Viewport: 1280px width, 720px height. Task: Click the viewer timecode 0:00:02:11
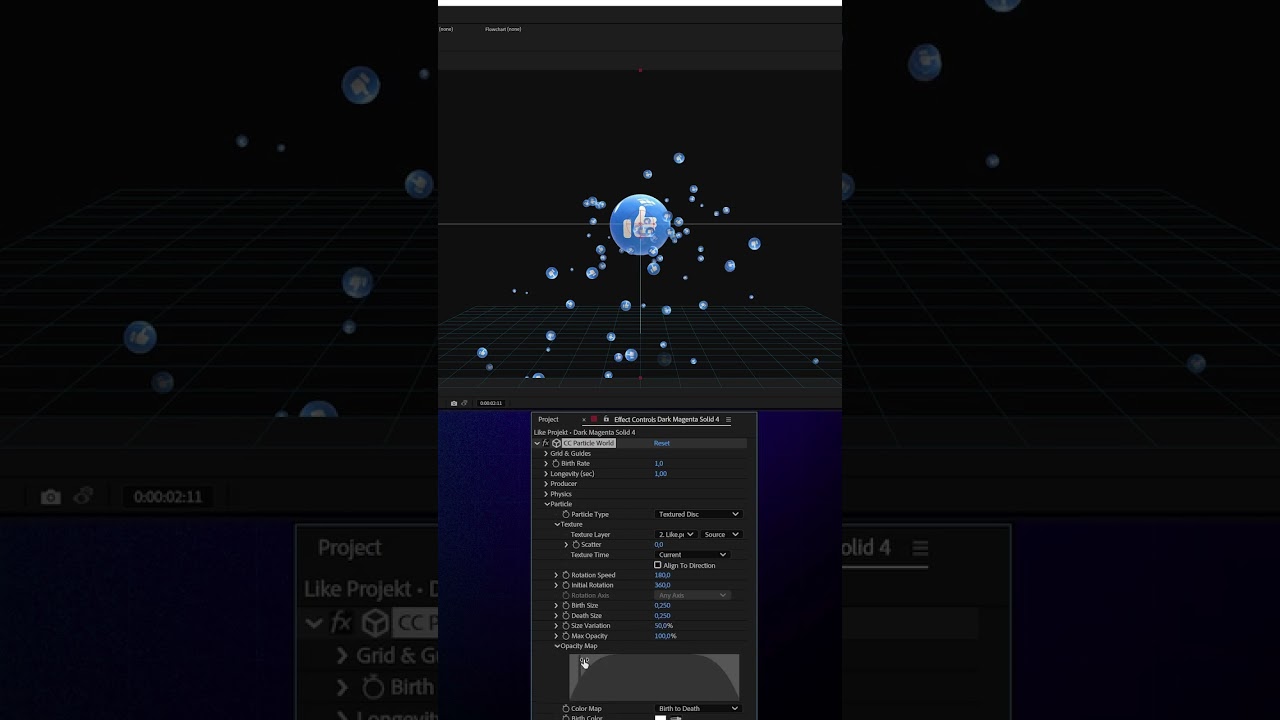pyautogui.click(x=491, y=403)
